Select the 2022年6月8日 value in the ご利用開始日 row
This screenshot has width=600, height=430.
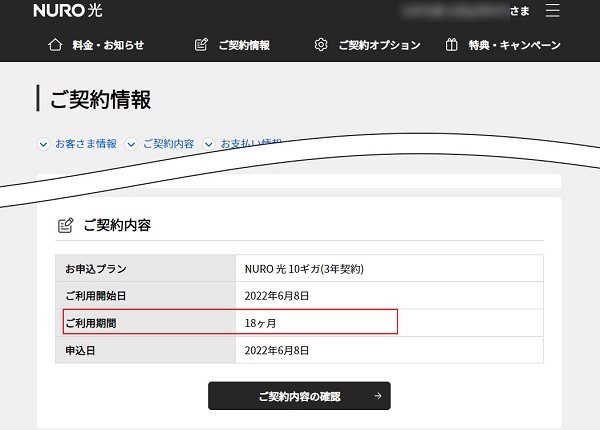point(277,296)
